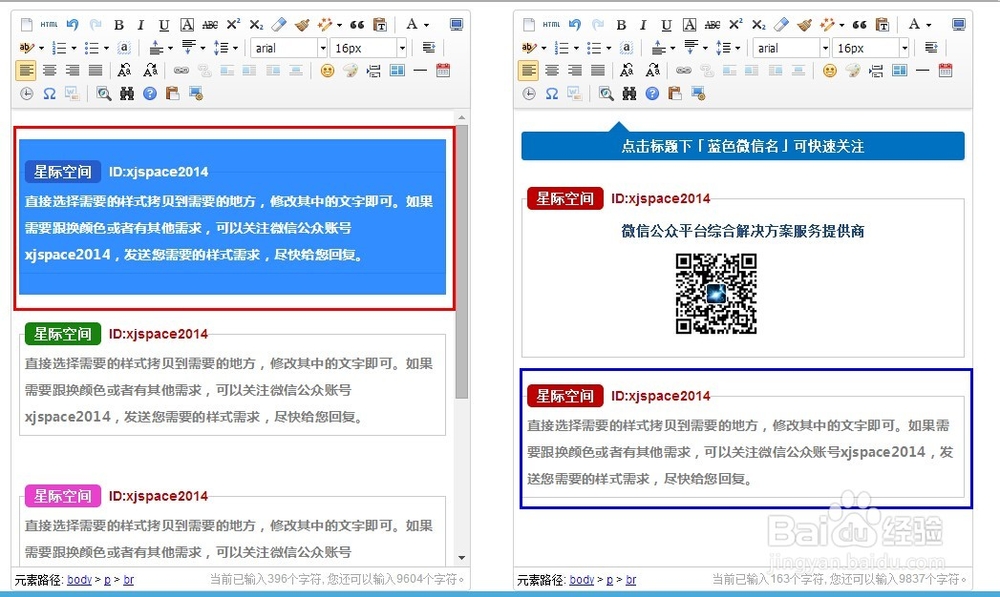Toggle the text border icon in left editor
1000x597 pixels.
187,25
